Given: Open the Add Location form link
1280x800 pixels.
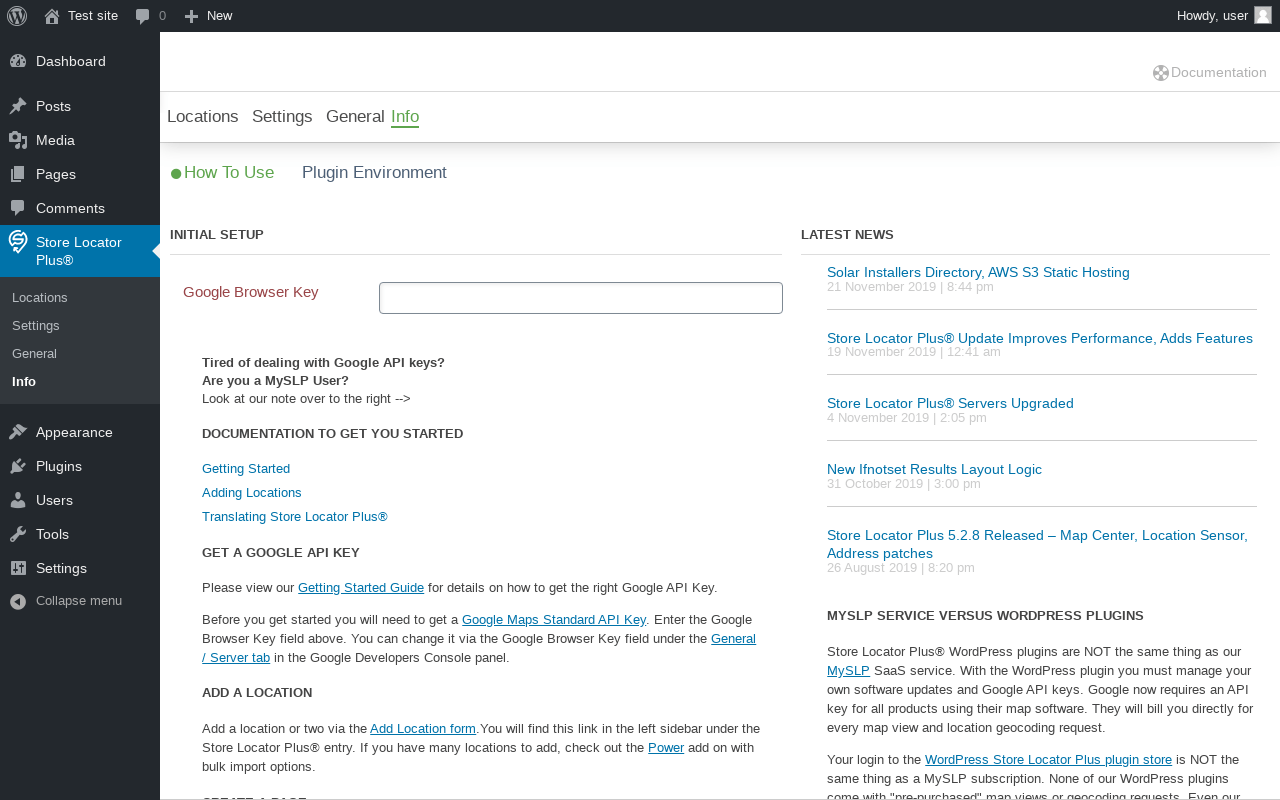Looking at the screenshot, I should pos(423,729).
